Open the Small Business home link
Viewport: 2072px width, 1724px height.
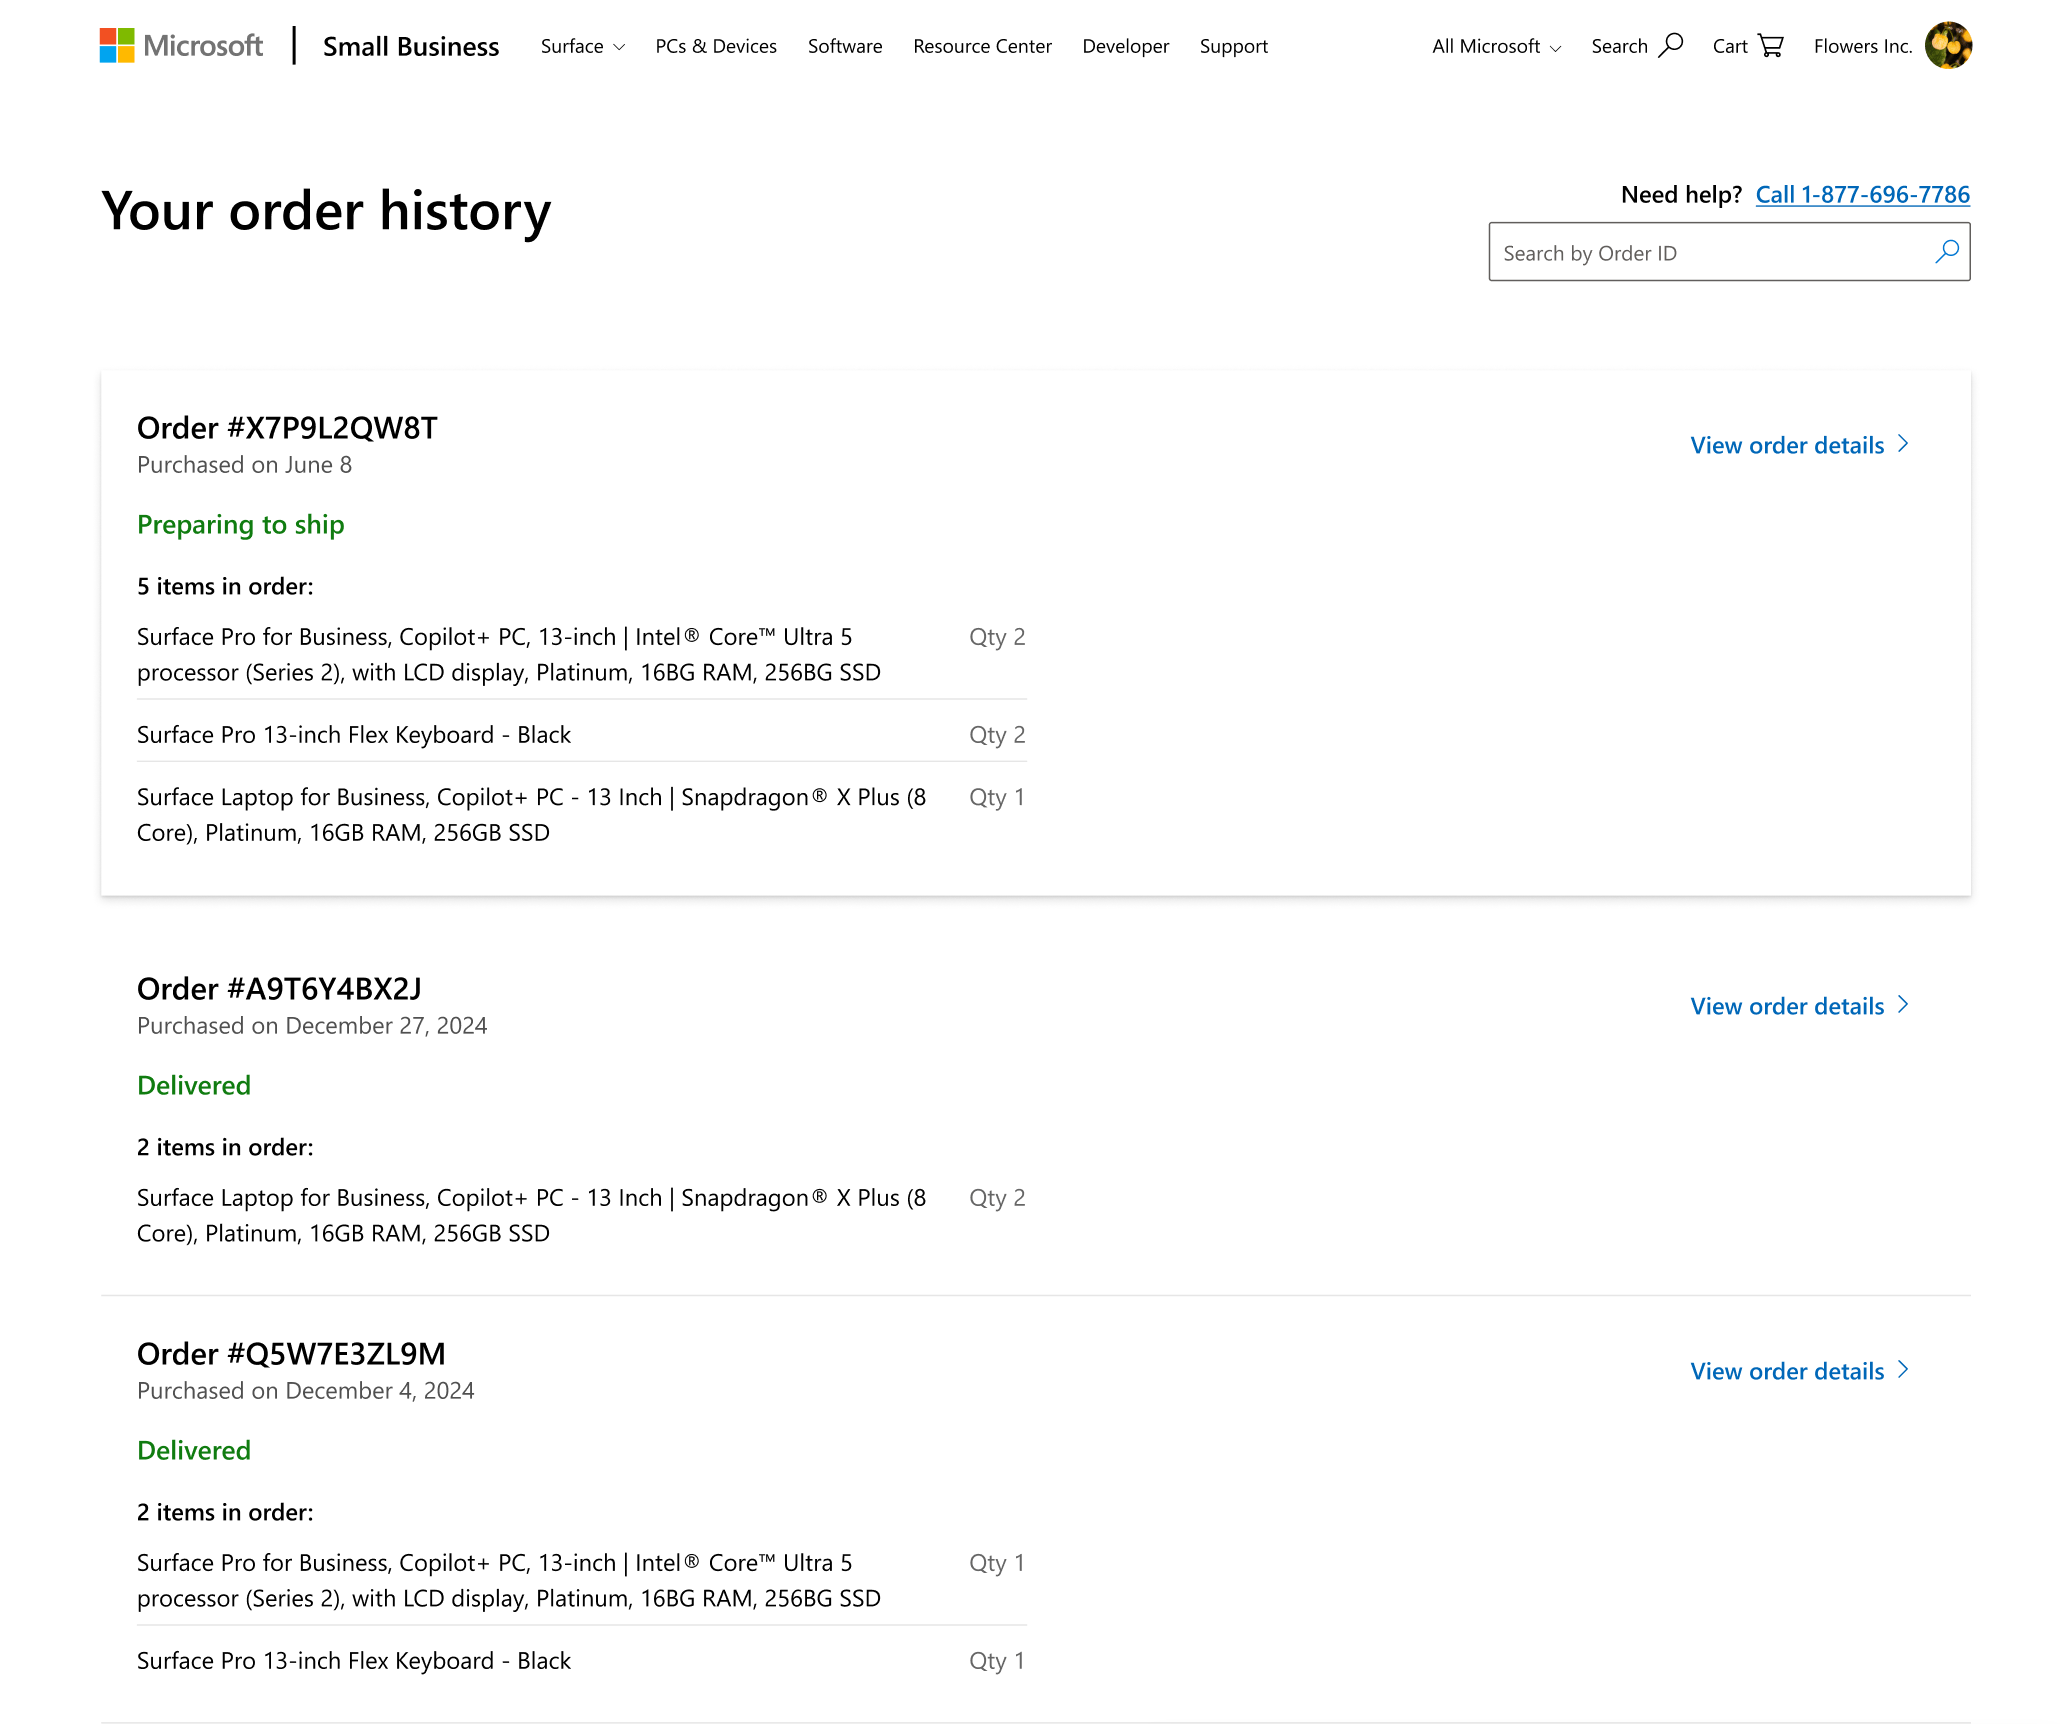point(411,46)
